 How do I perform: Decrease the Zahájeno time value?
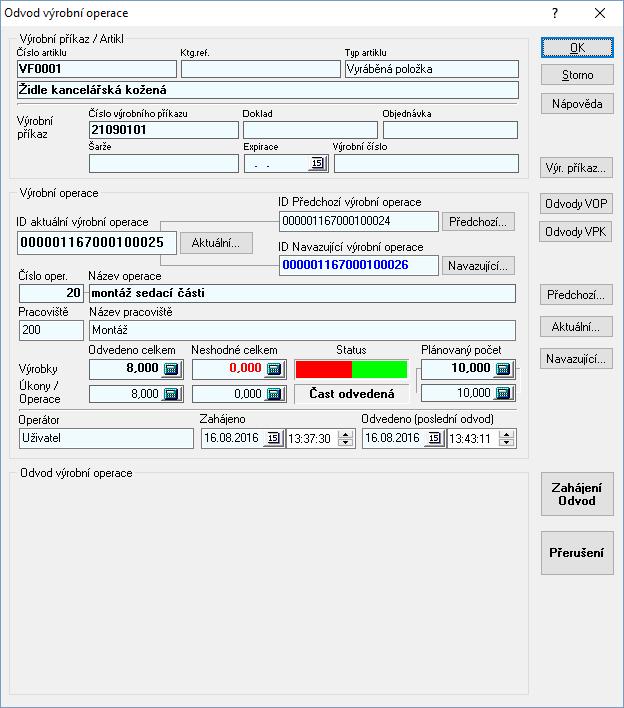pyautogui.click(x=346, y=442)
